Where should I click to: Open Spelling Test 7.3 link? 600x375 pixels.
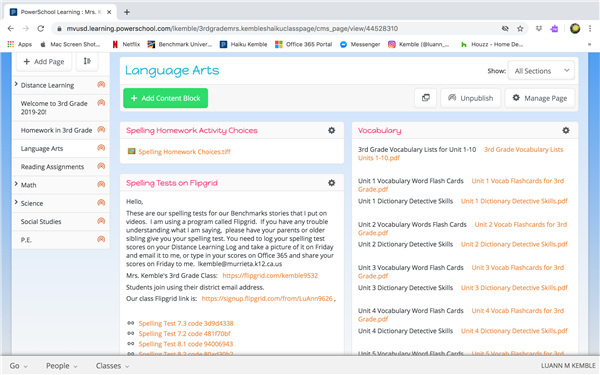point(186,323)
